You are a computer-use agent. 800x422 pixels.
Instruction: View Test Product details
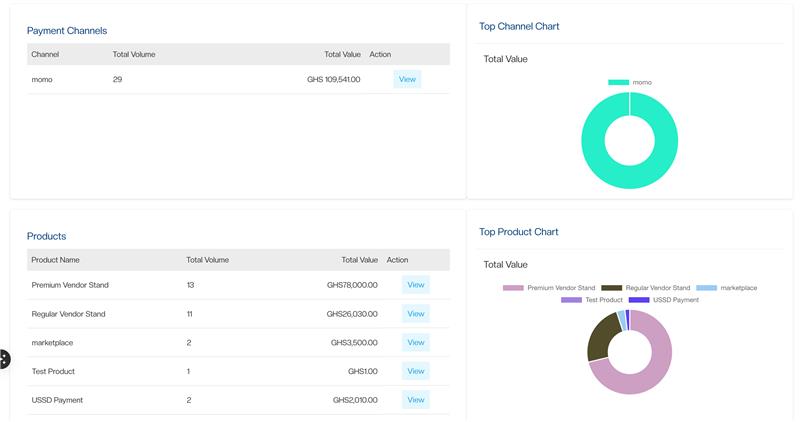(416, 371)
